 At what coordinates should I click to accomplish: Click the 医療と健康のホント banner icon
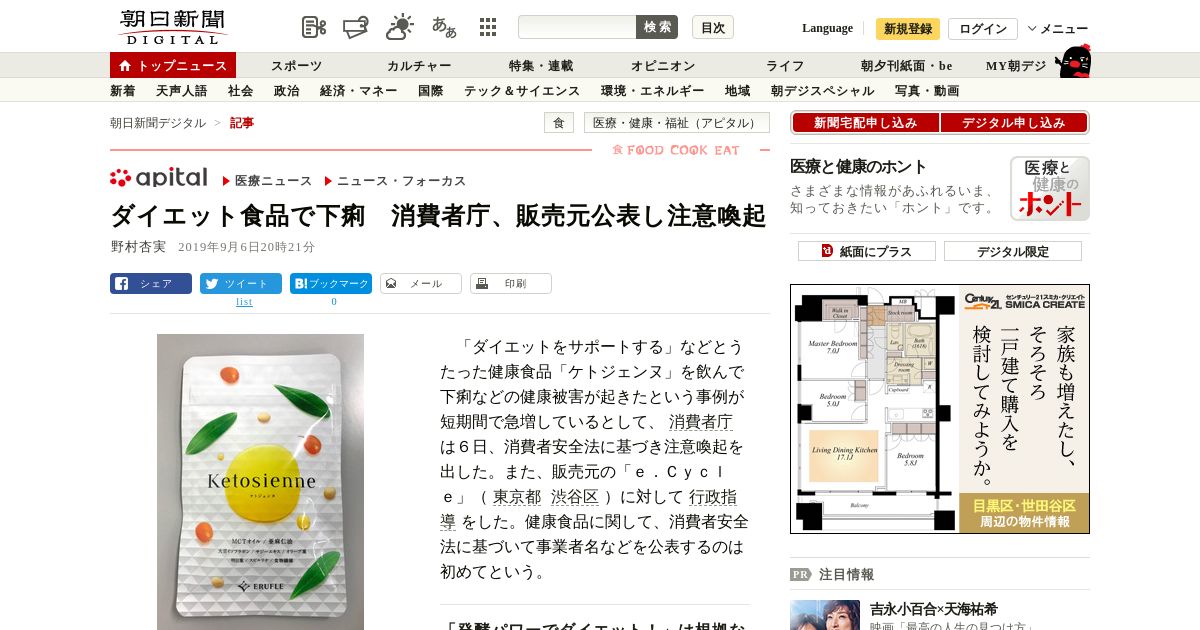(1049, 188)
